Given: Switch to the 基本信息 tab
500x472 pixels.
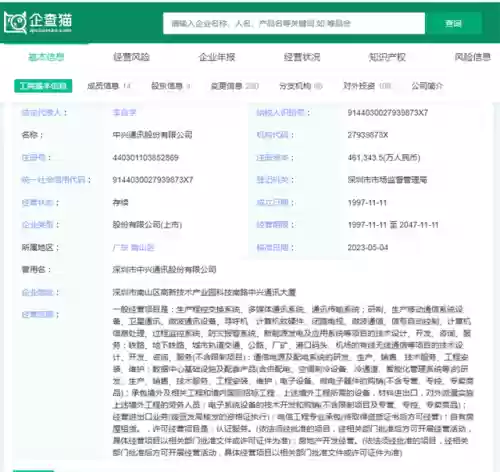Looking at the screenshot, I should [46, 57].
